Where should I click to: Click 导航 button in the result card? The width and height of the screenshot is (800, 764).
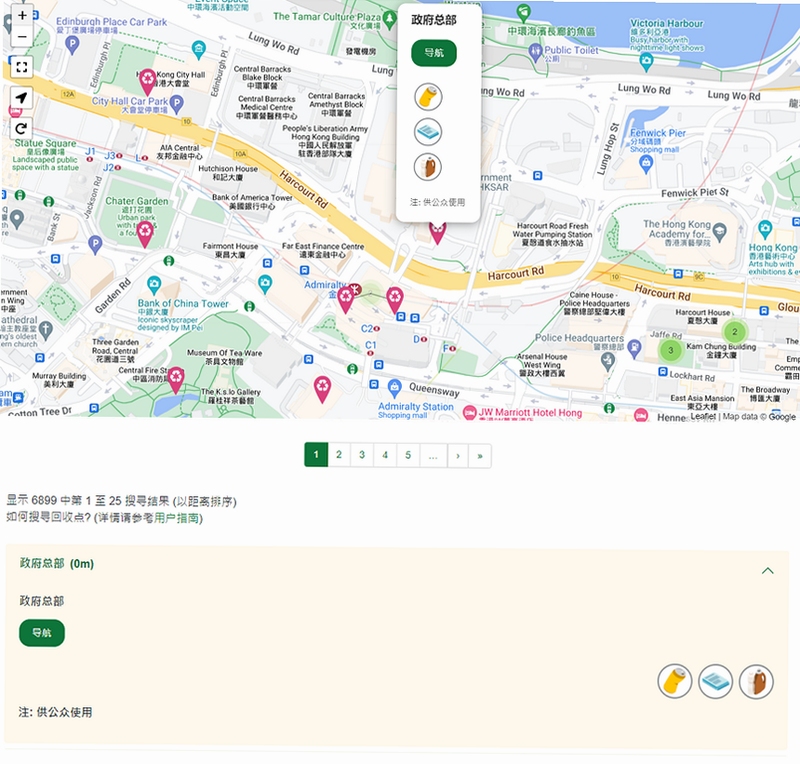(42, 633)
